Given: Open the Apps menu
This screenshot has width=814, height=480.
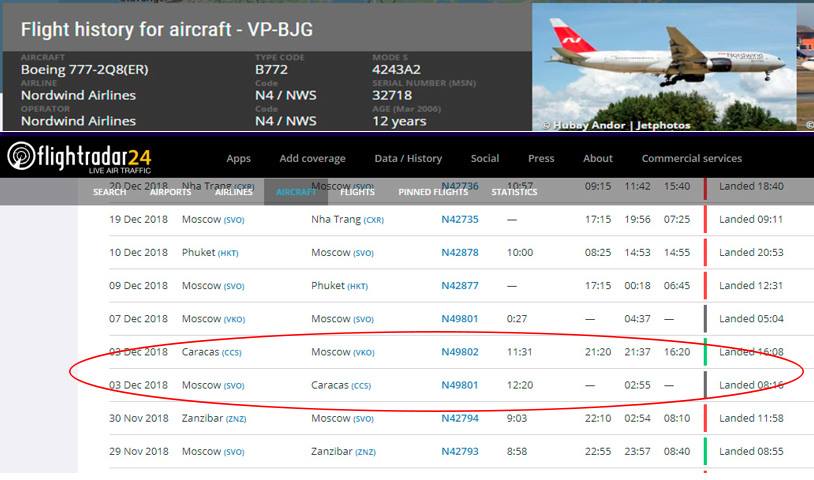Looking at the screenshot, I should [x=238, y=158].
